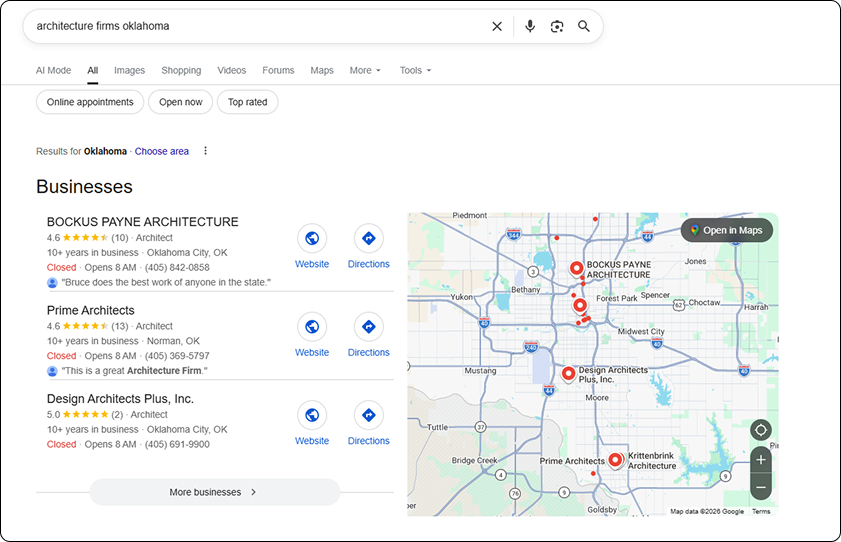Open Website globe icon for Bockus Payne

point(312,238)
